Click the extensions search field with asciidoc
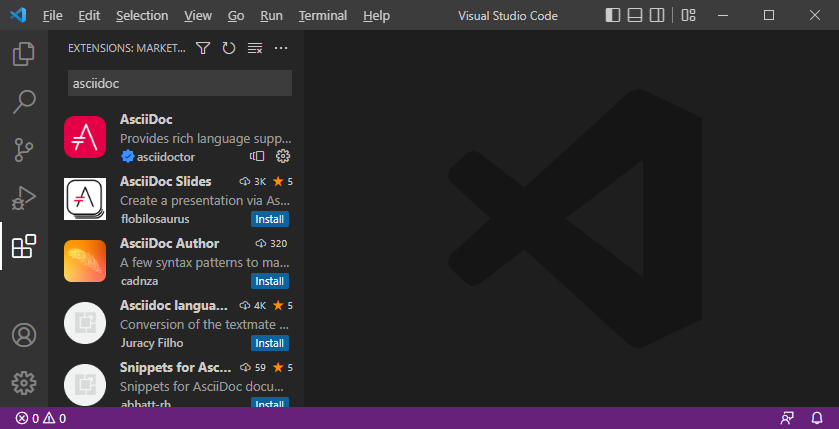 coord(180,83)
